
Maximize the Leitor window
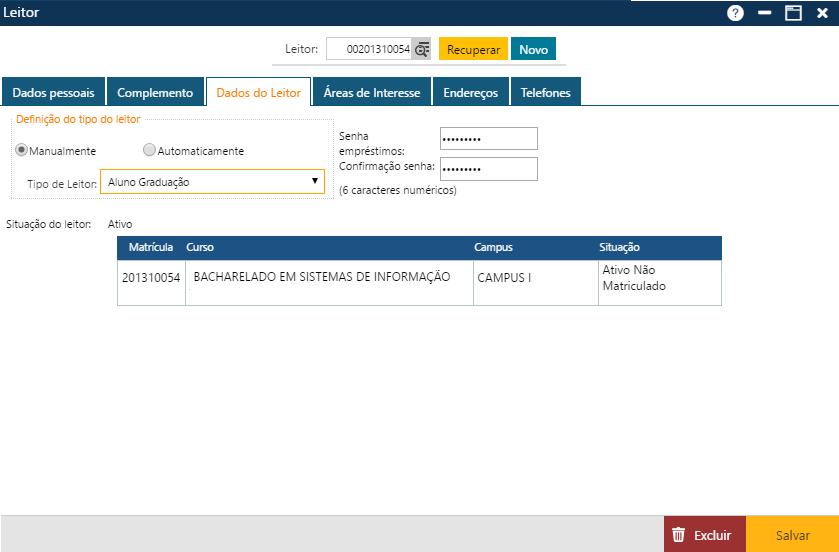(793, 13)
